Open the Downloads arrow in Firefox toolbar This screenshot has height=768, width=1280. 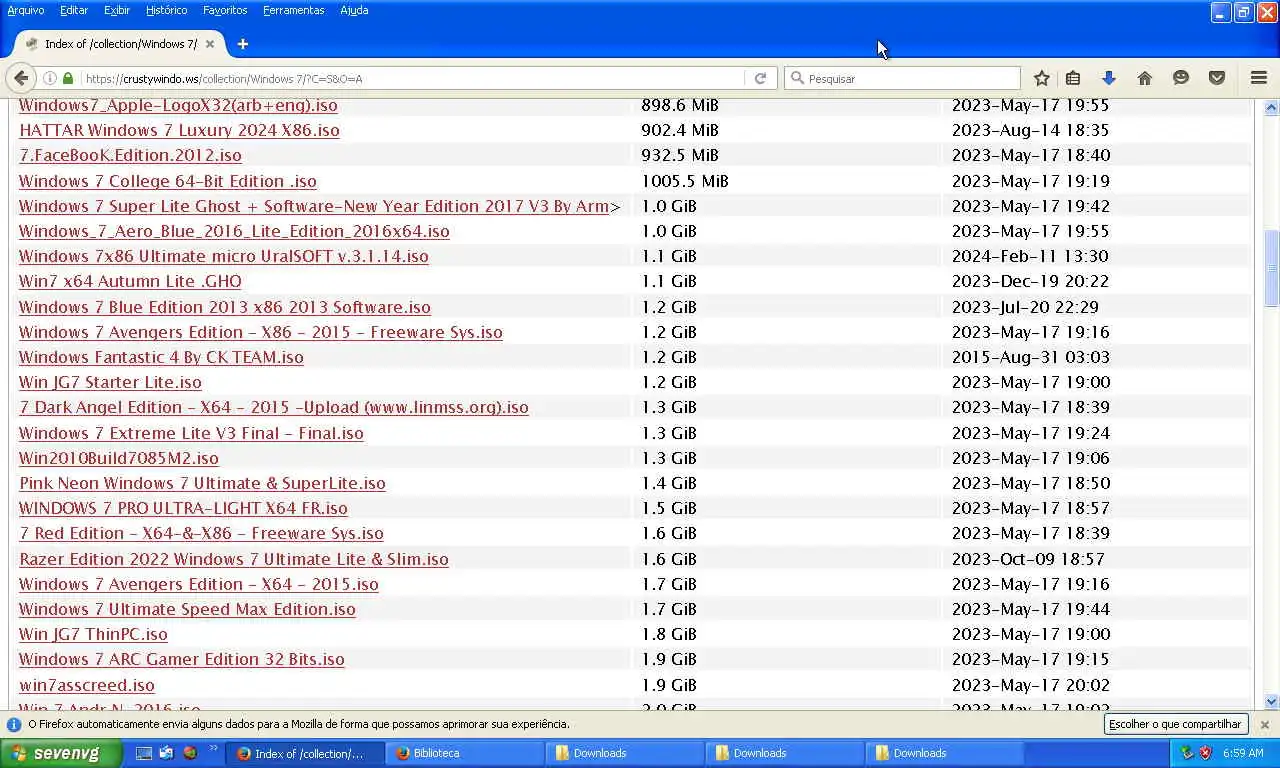click(1108, 78)
